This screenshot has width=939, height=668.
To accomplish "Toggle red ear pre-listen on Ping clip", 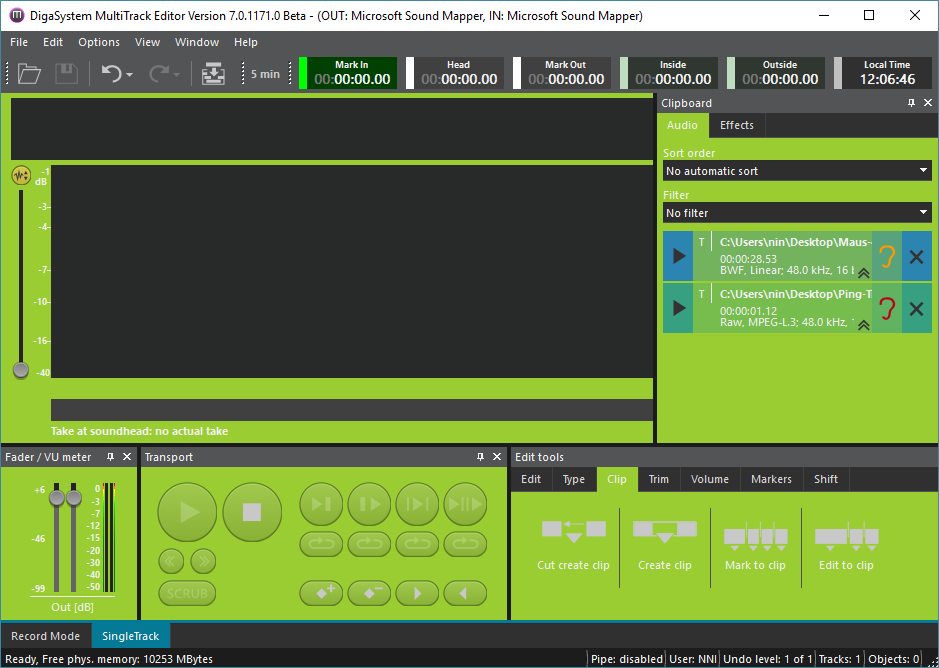I will (886, 309).
